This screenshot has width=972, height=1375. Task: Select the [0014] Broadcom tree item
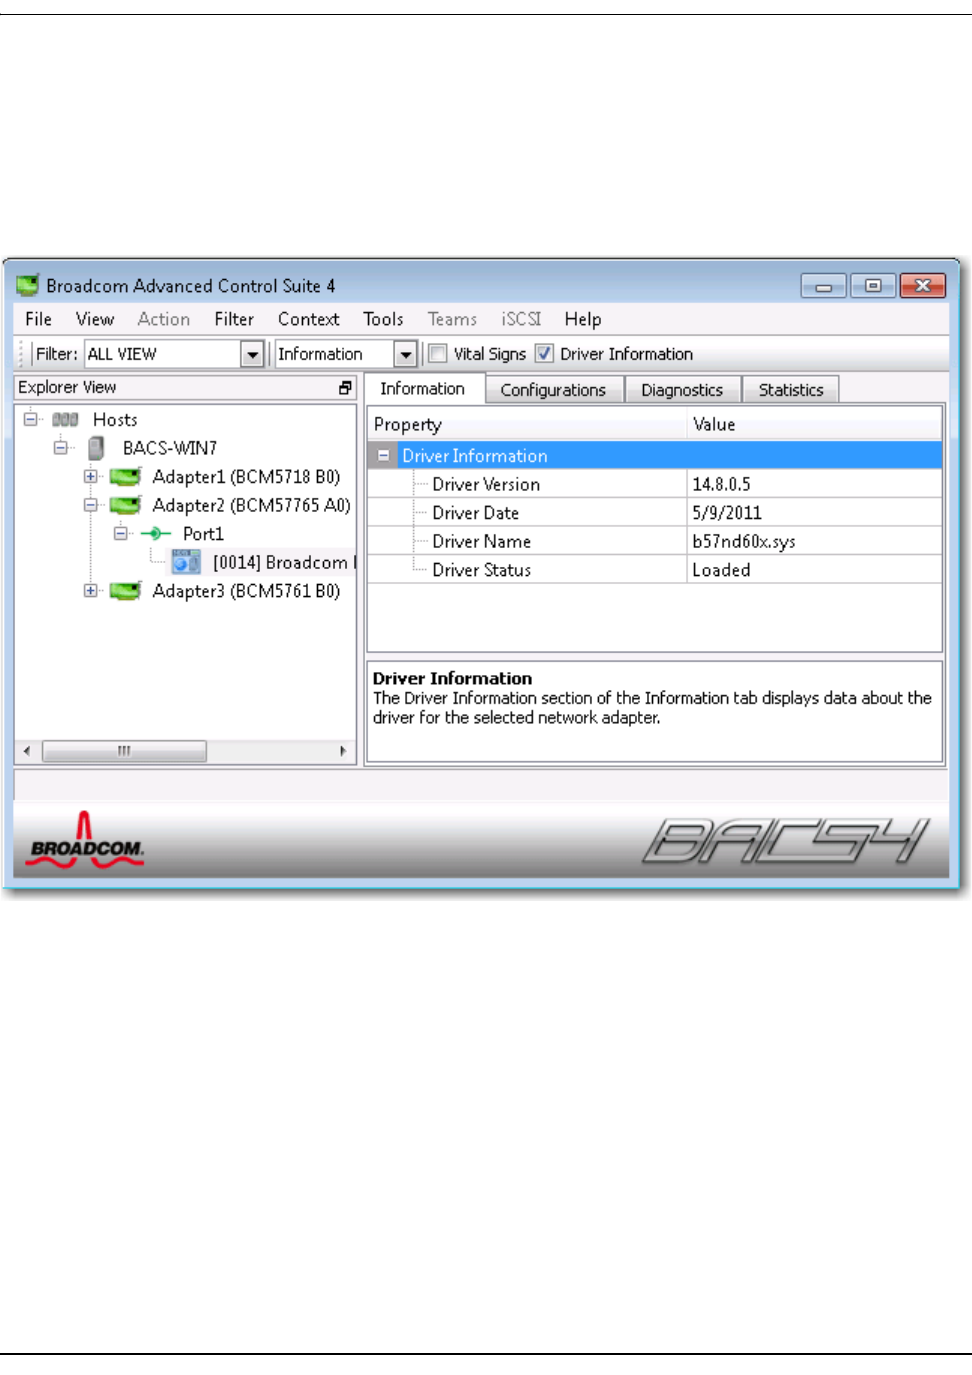283,563
